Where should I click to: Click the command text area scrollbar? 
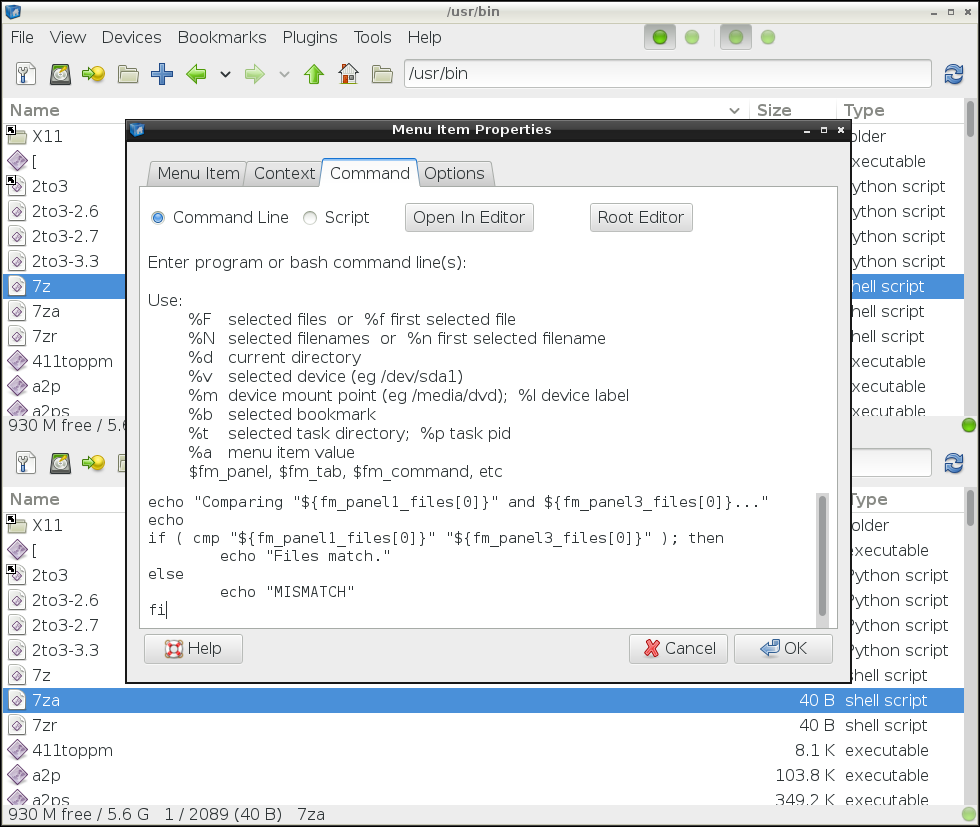823,555
